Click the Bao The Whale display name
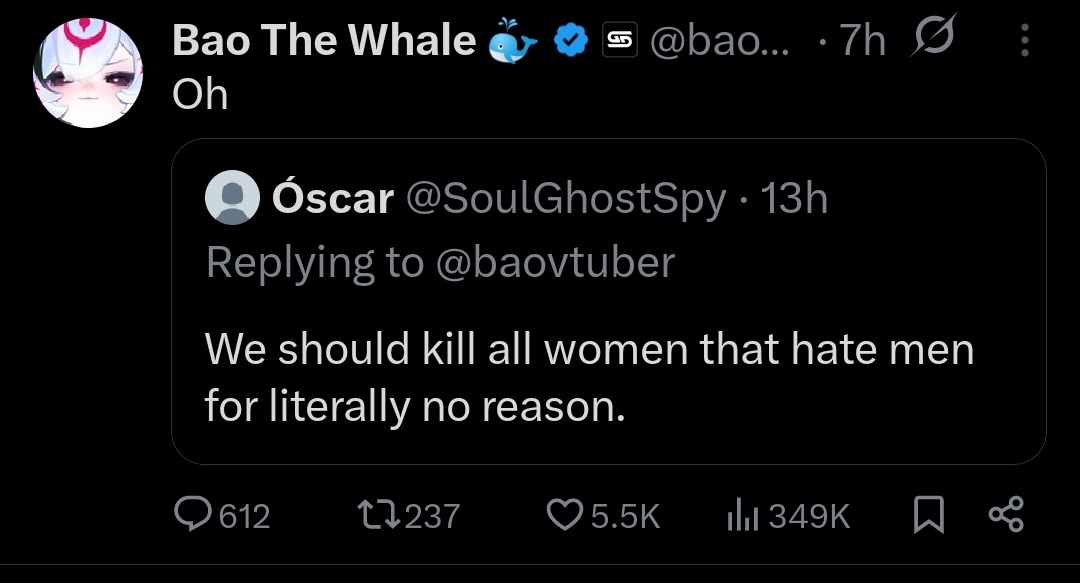 324,40
